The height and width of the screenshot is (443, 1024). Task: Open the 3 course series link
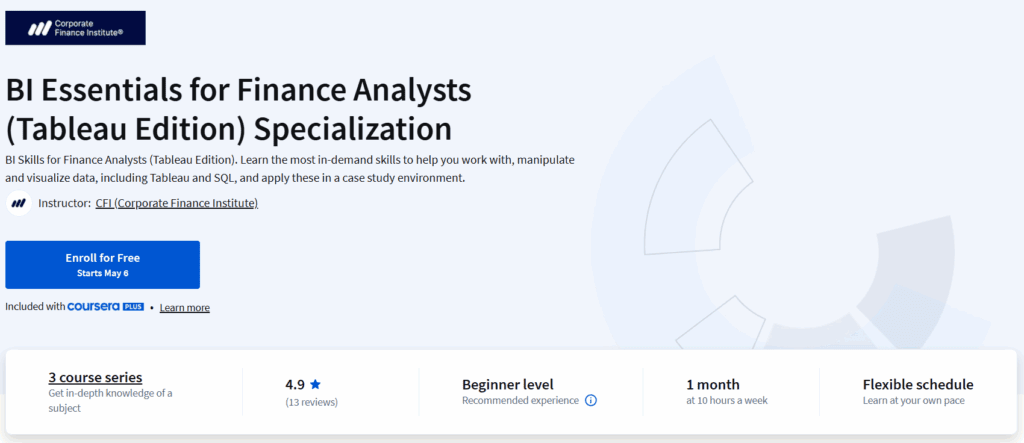95,377
